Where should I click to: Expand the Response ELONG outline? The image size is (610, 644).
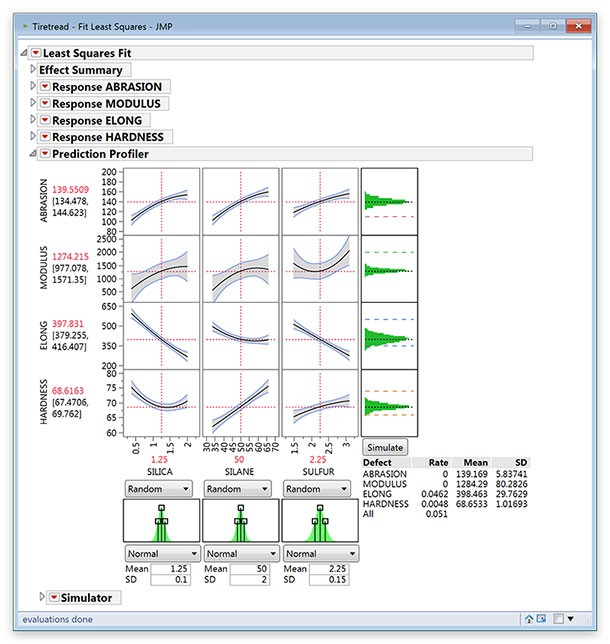33,120
